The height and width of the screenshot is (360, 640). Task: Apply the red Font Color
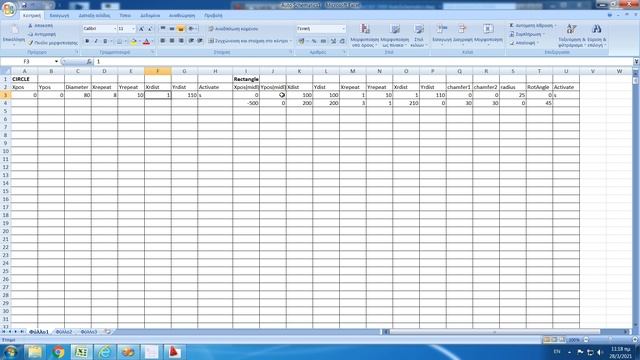[146, 41]
